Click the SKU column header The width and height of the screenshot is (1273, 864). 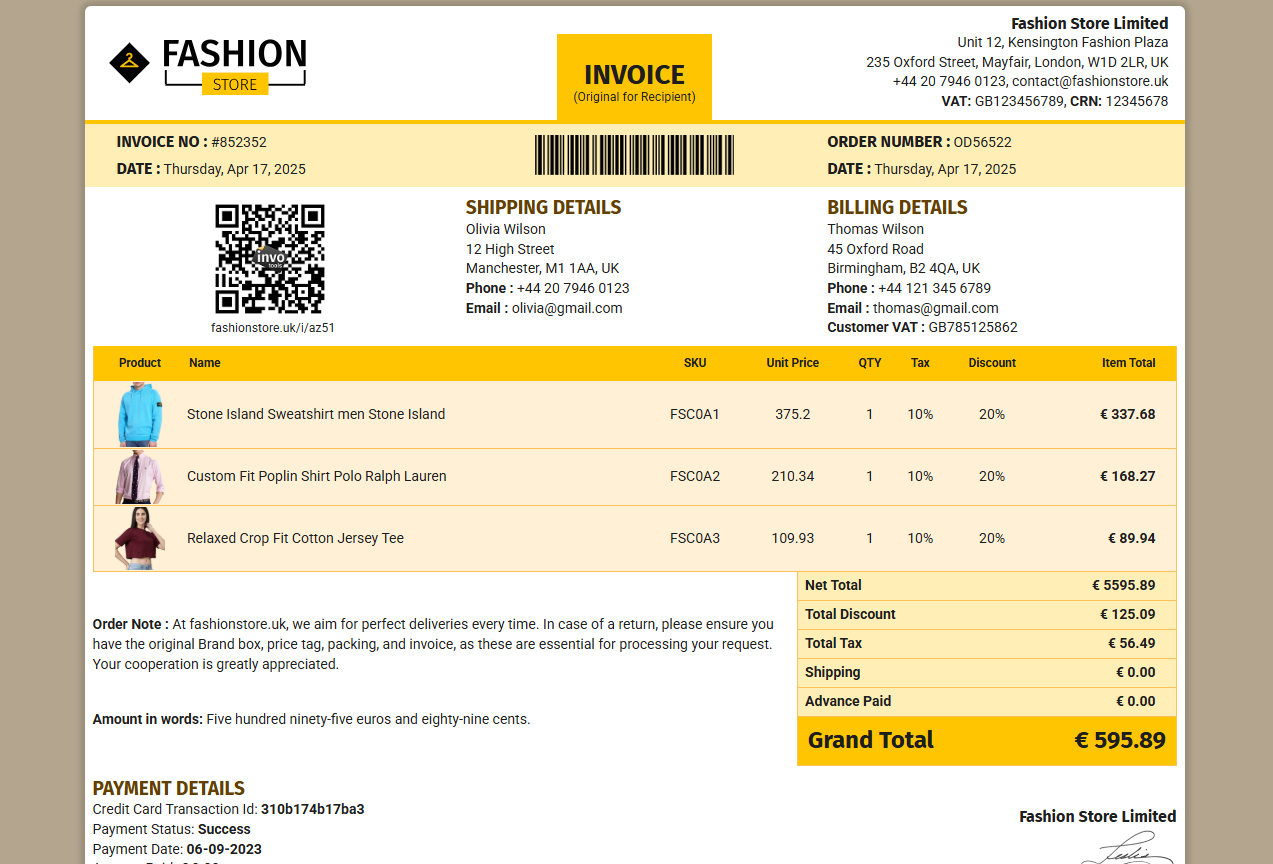click(x=695, y=363)
